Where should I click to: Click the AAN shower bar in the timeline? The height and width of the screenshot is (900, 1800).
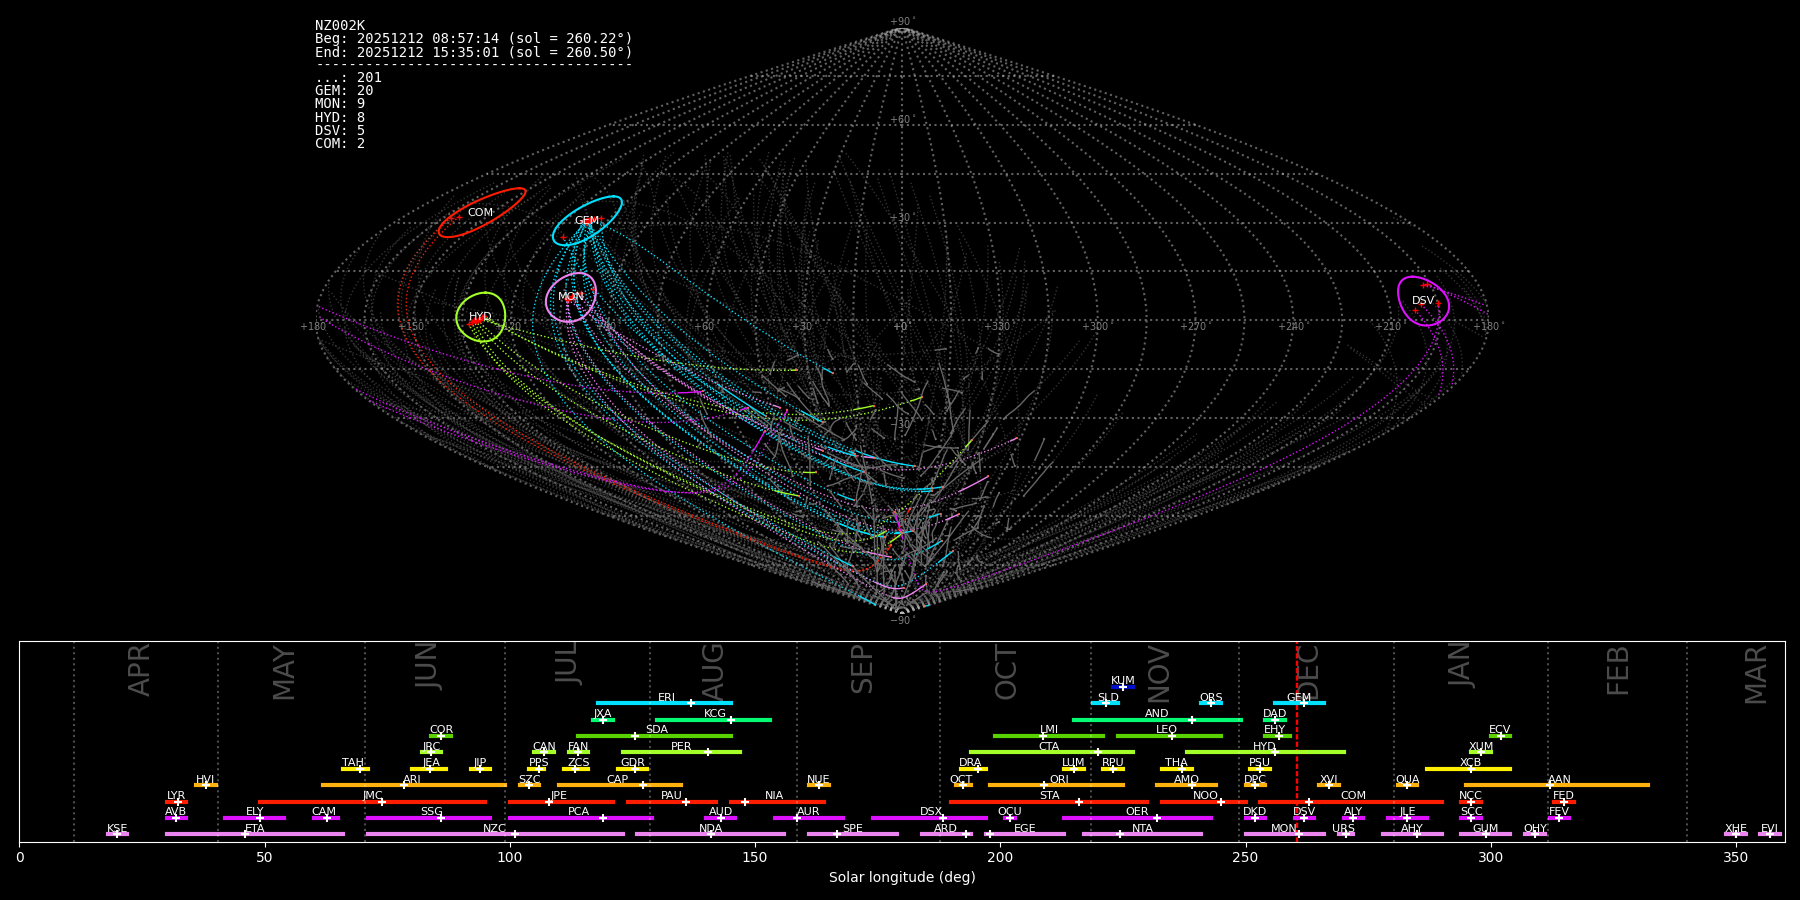click(1557, 785)
